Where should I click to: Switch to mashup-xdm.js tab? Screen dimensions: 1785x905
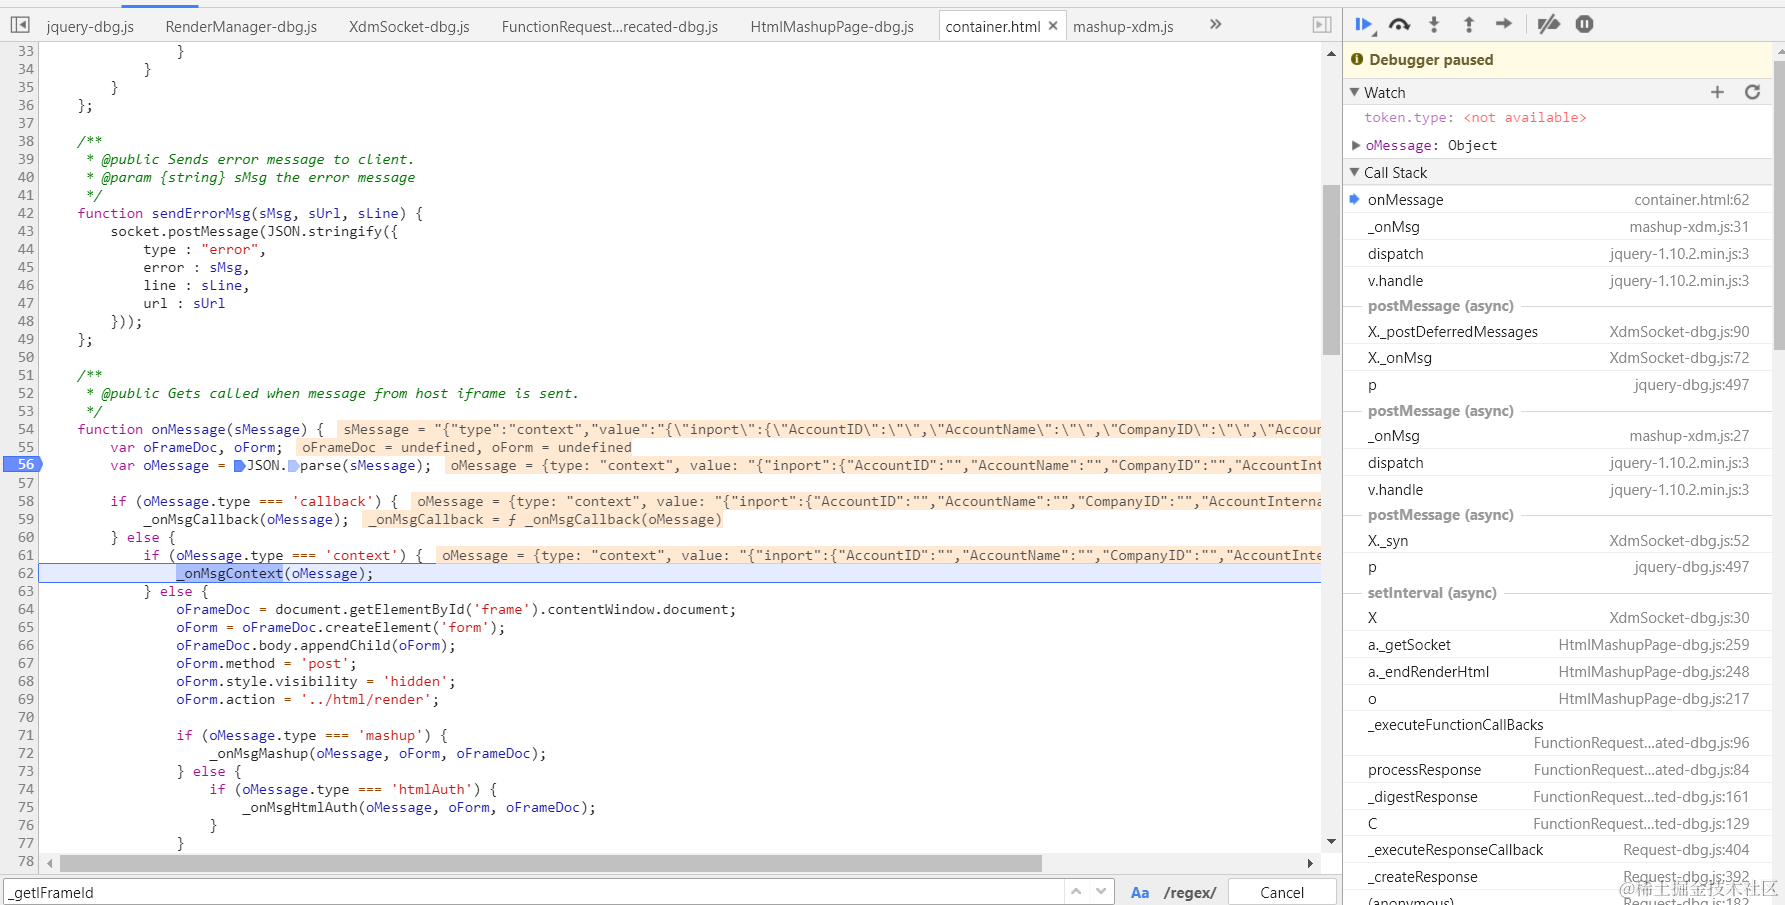[1123, 27]
